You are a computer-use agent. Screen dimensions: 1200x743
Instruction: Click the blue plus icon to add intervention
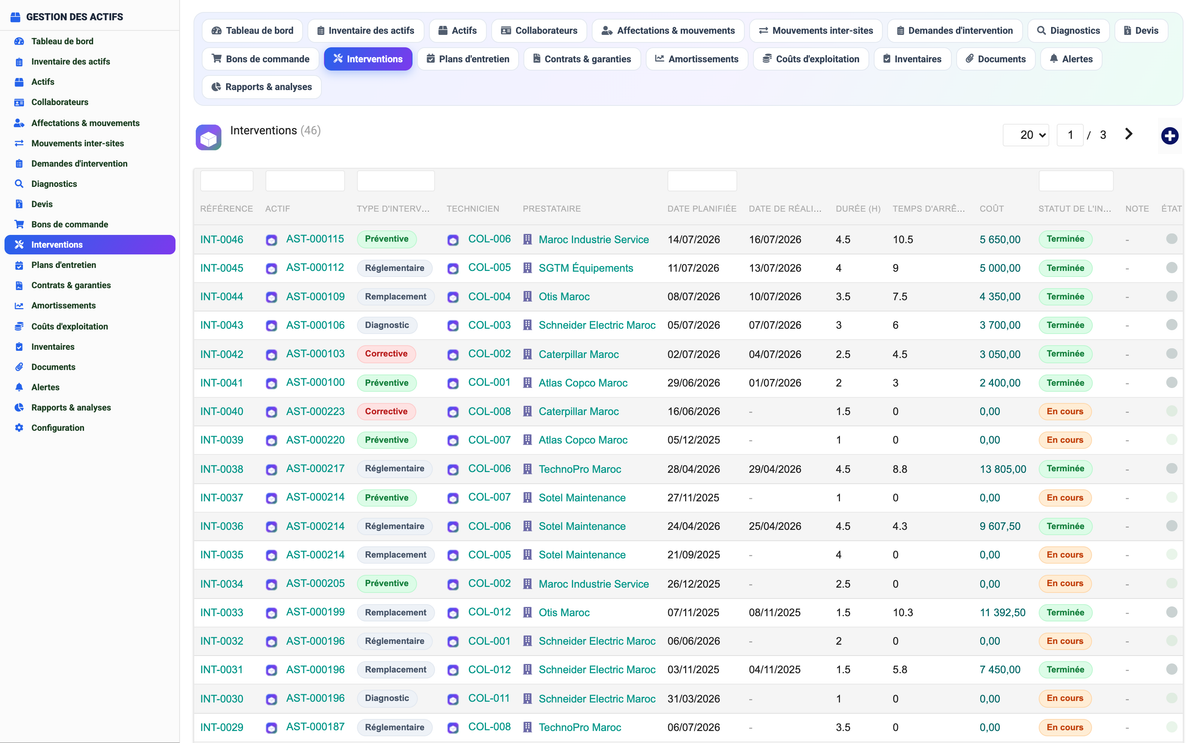[x=1169, y=136]
